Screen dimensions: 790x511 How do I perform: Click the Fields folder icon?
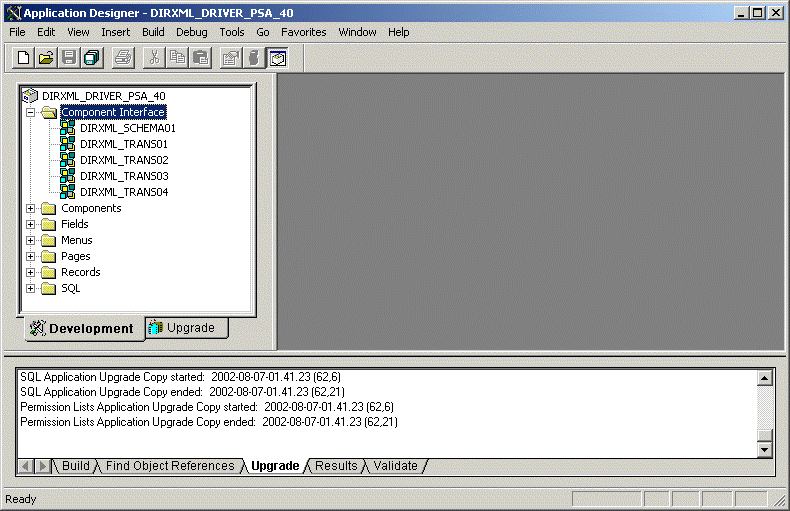coord(49,224)
